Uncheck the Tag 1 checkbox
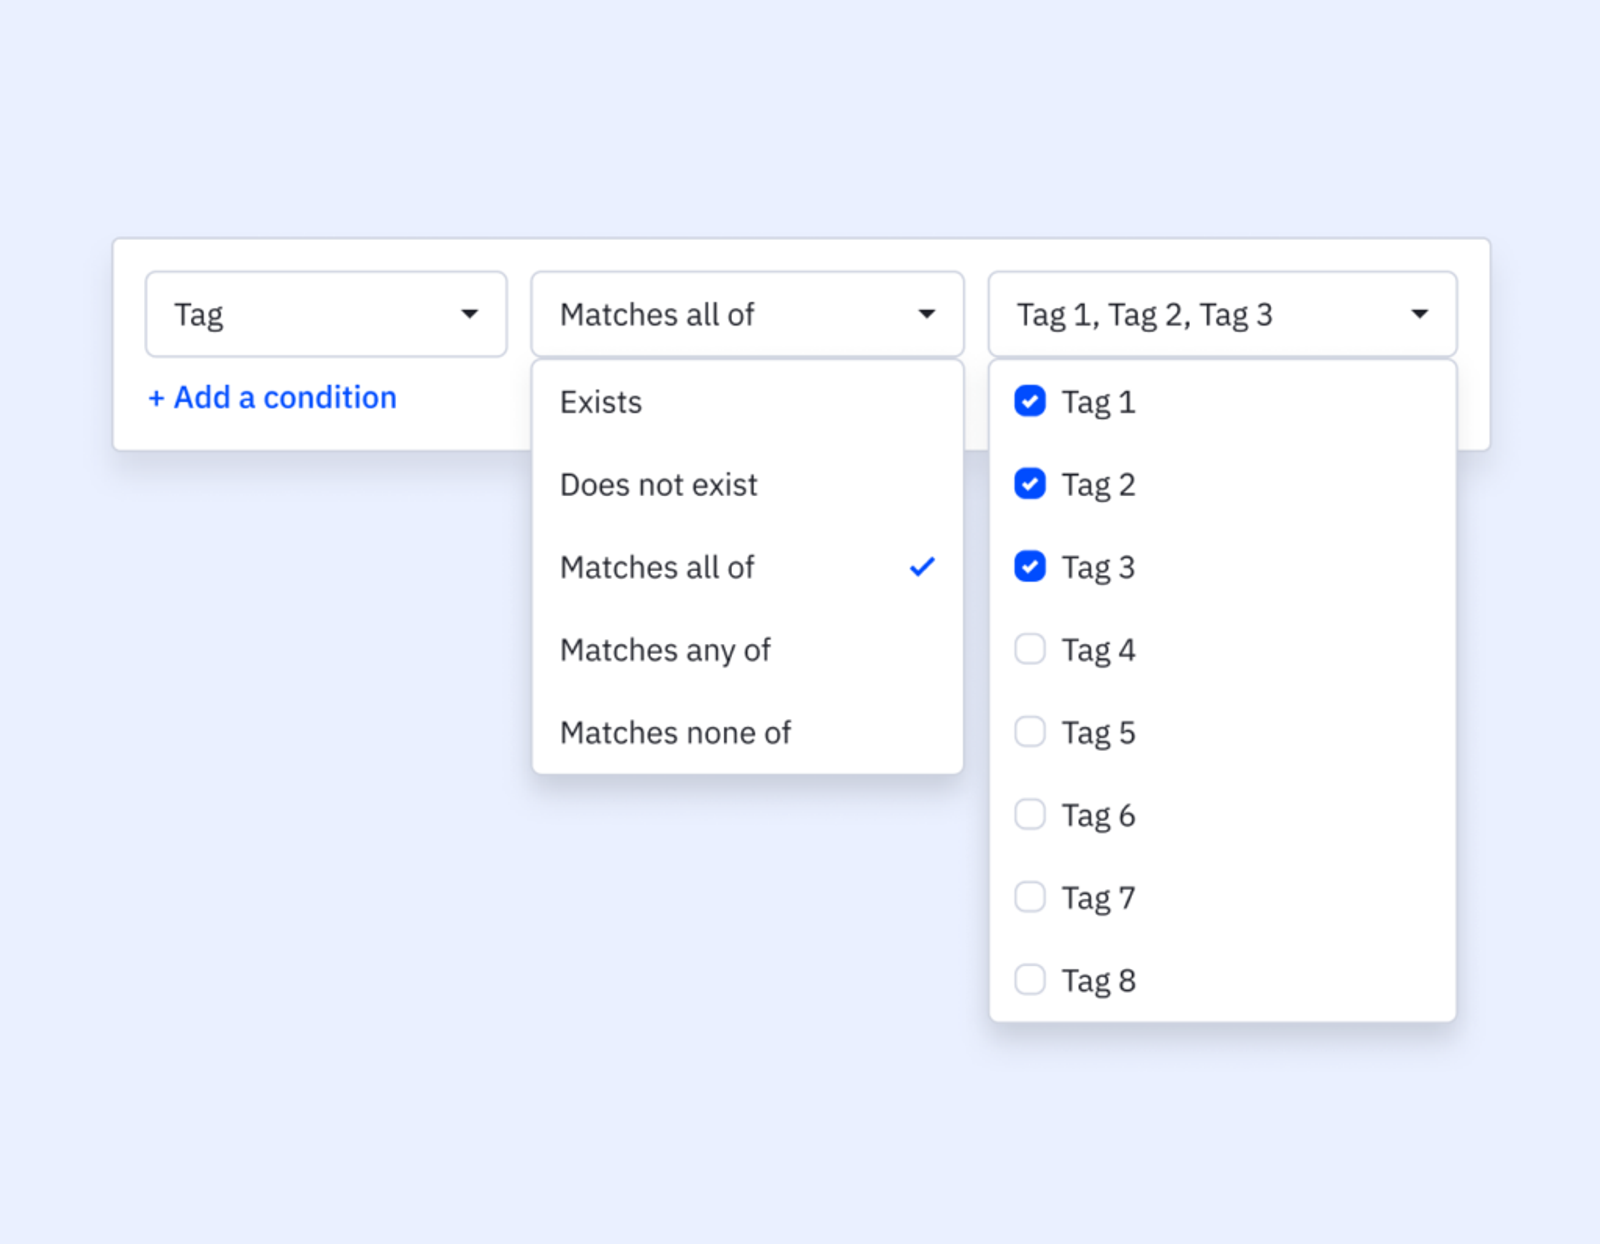The image size is (1600, 1244). coord(1029,401)
